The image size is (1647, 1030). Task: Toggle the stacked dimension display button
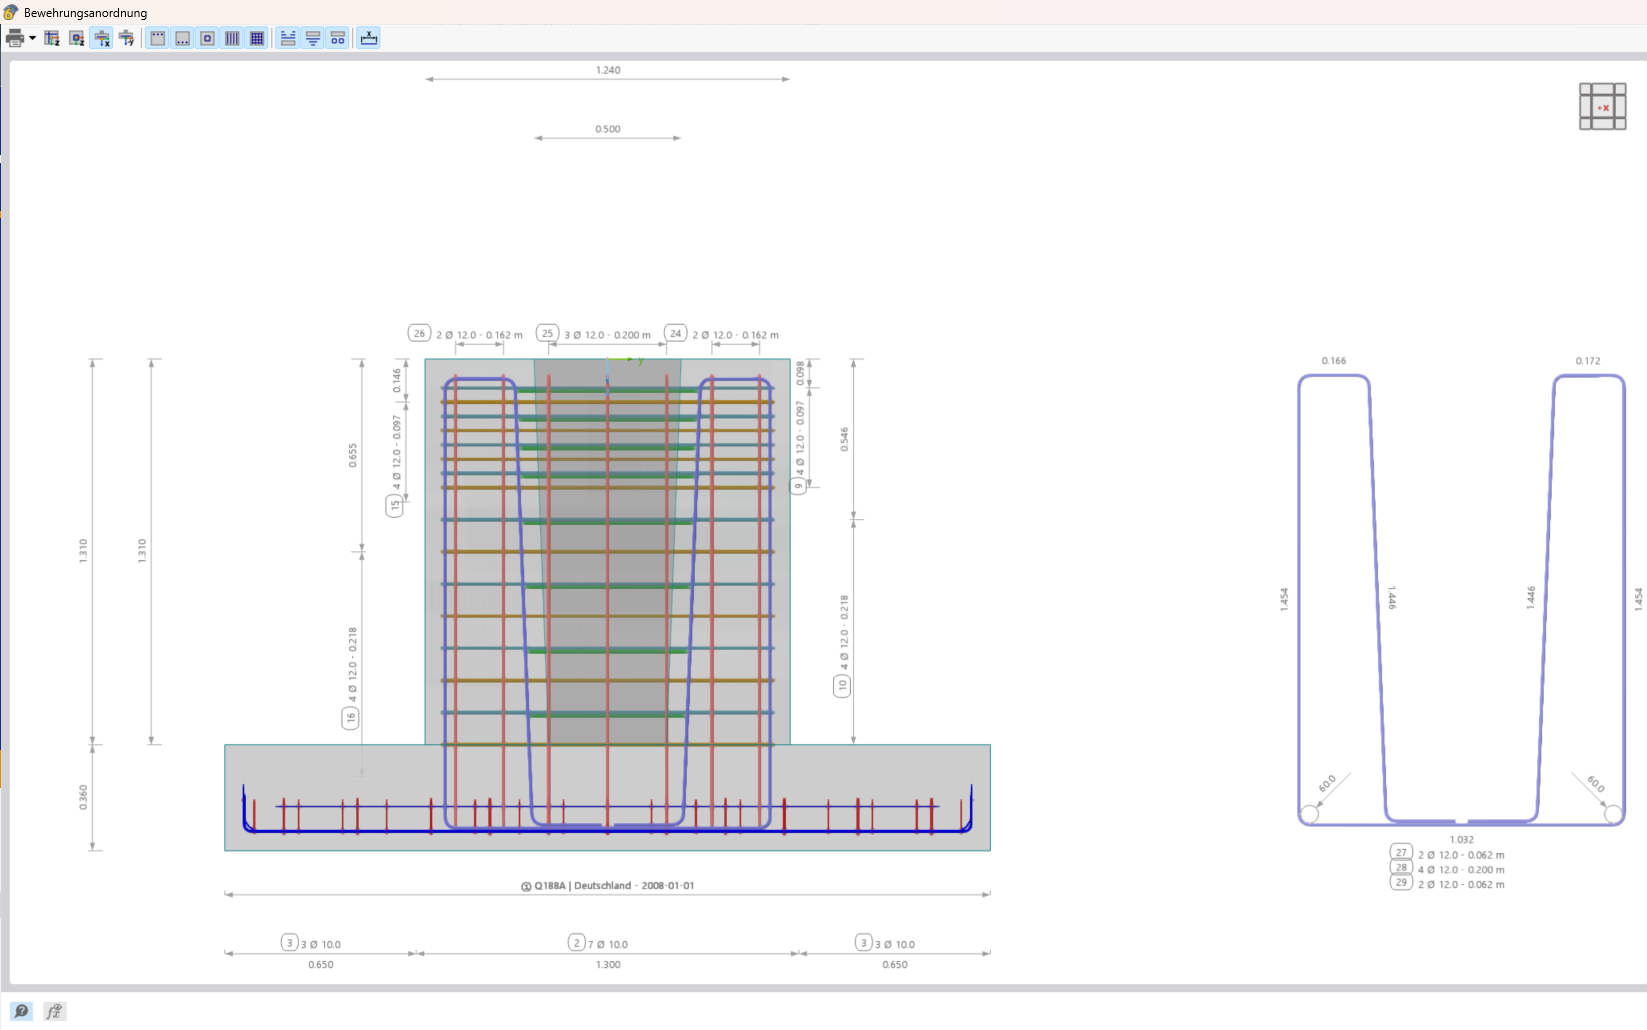tap(312, 38)
